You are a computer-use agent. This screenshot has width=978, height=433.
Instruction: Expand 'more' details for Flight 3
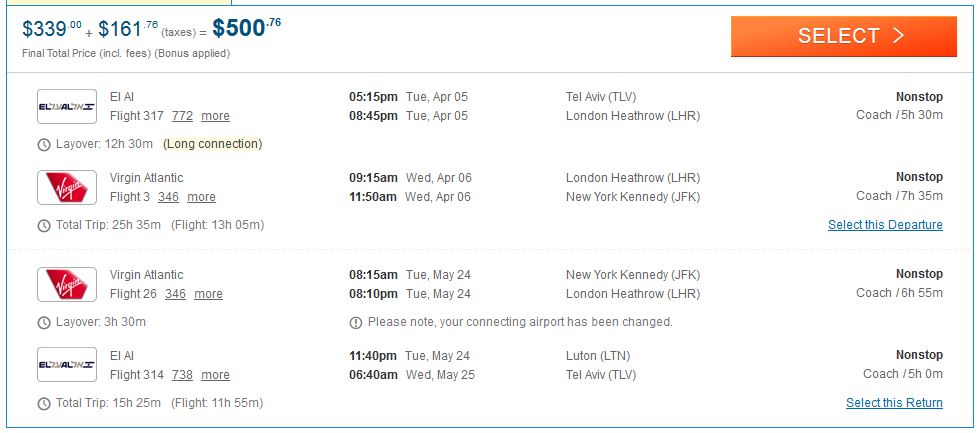201,197
